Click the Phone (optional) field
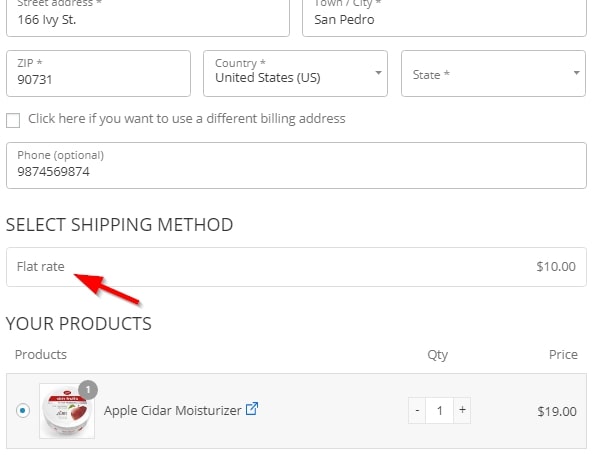 (296, 165)
